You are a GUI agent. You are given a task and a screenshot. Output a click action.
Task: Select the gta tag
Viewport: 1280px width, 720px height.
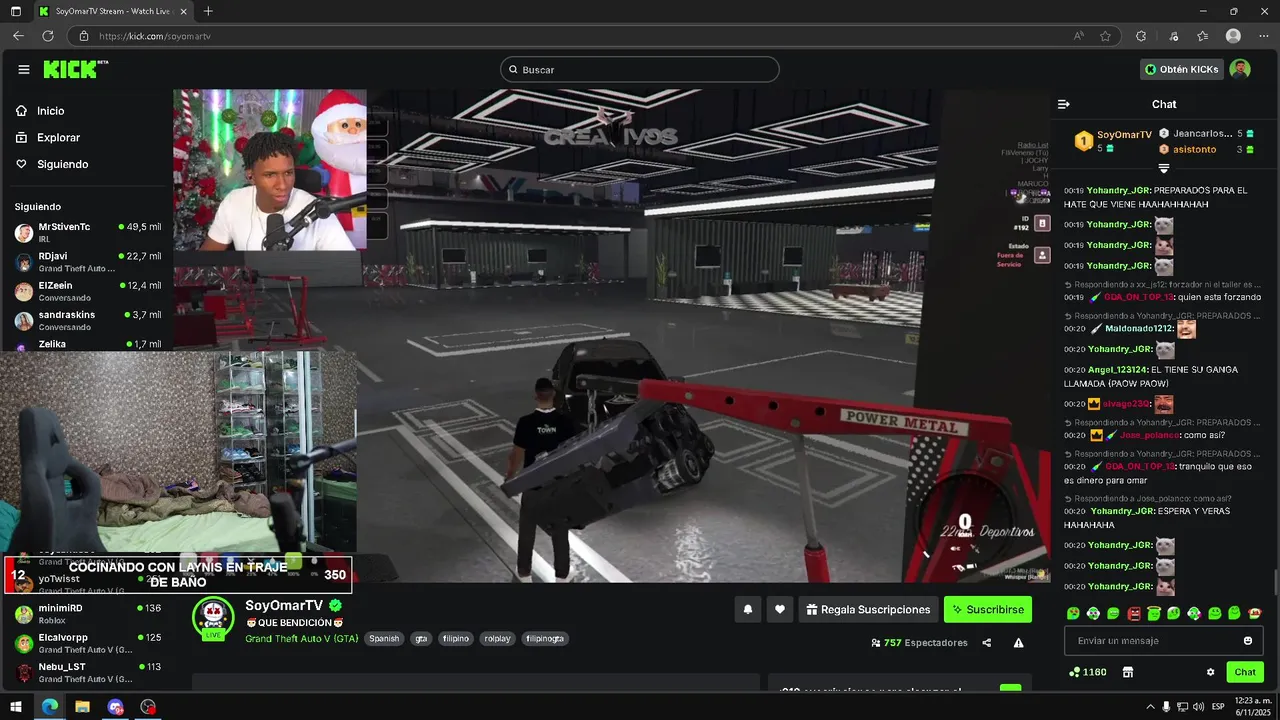click(x=421, y=638)
